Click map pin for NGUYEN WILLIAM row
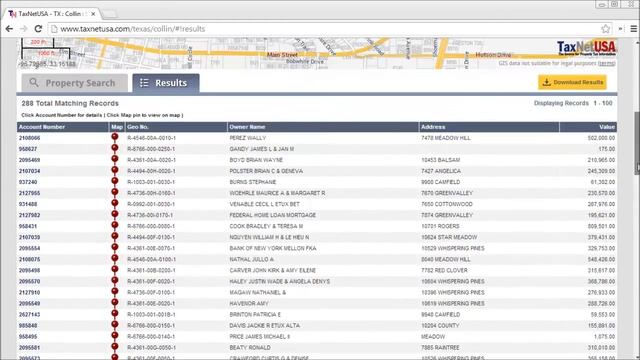640x360 pixels. (x=115, y=236)
